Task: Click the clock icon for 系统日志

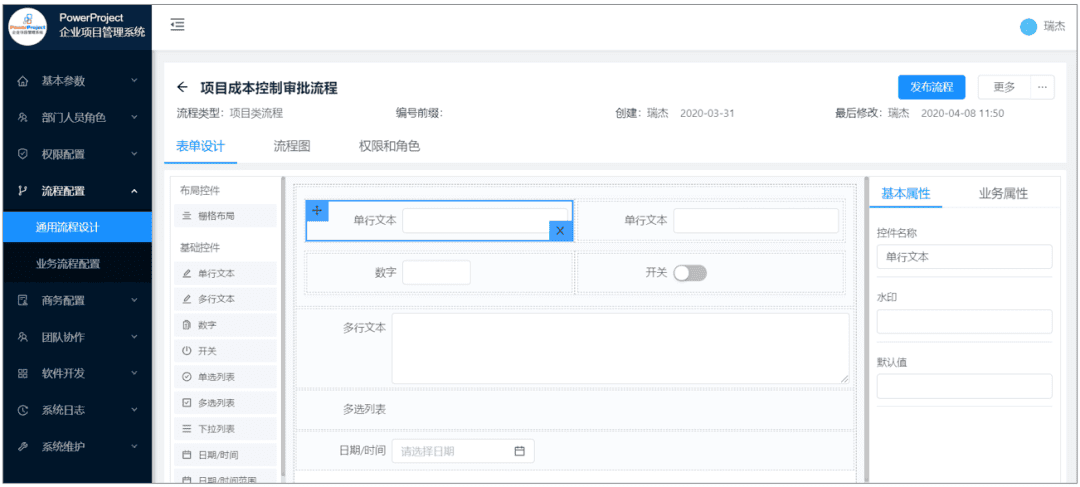Action: pos(23,411)
